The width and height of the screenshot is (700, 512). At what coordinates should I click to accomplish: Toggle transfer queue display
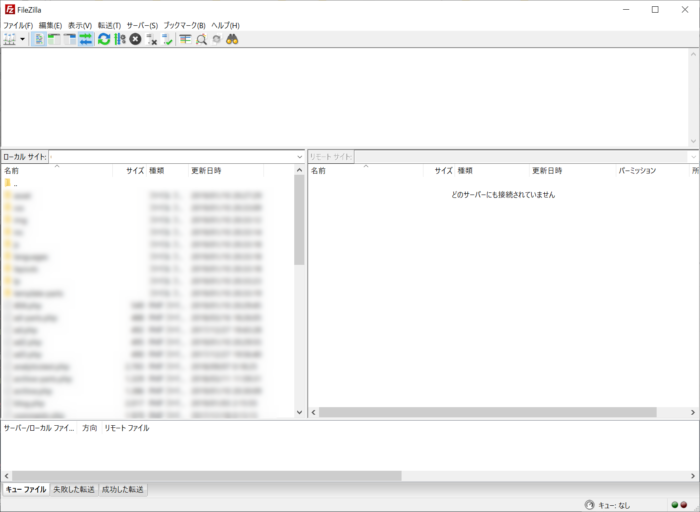[x=86, y=39]
